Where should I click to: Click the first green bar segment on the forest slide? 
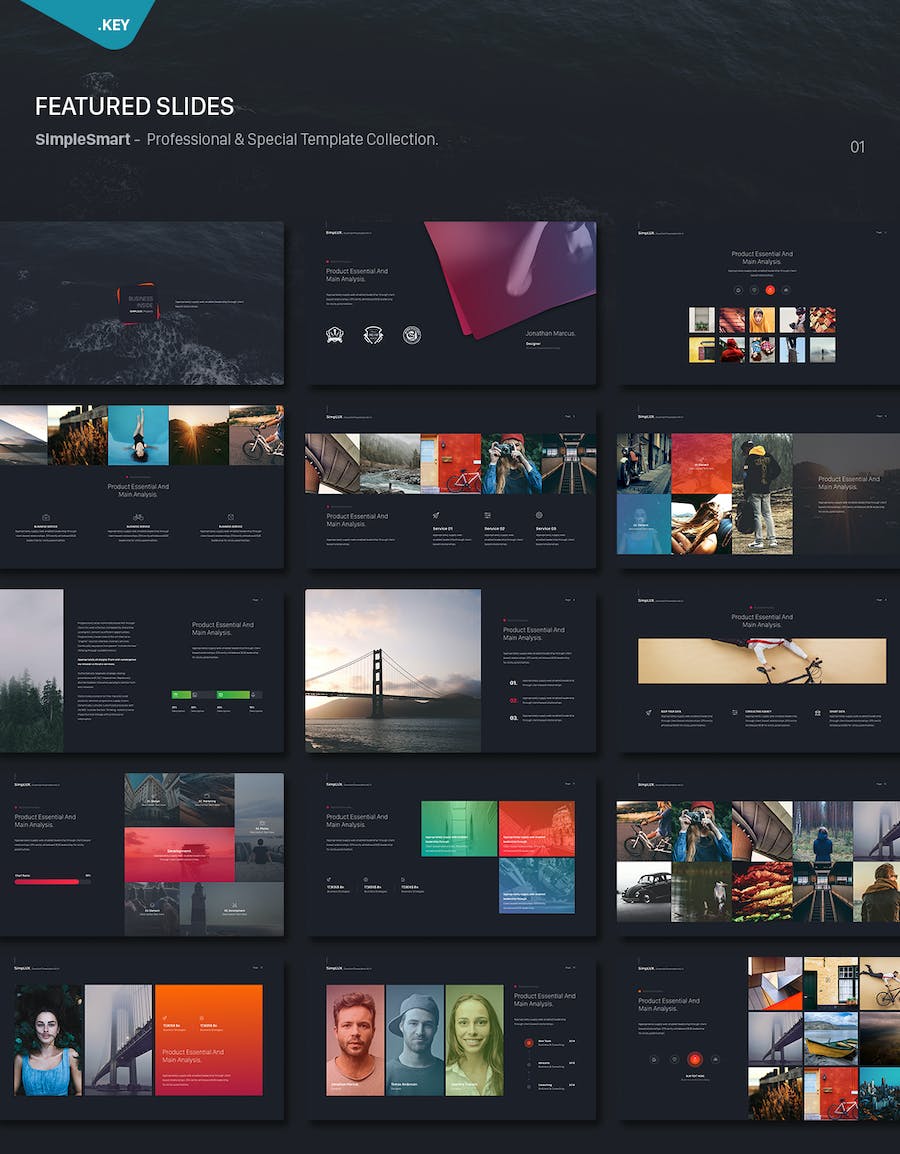point(182,694)
